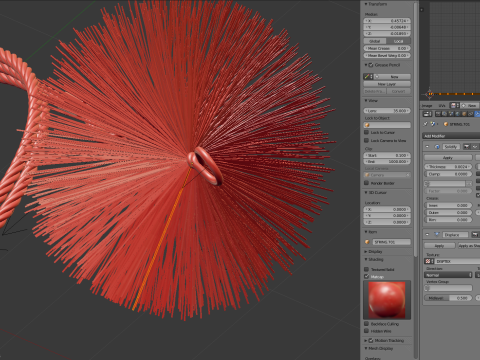
Task: Click the 3D Cursor Z location field
Action: coord(387,222)
